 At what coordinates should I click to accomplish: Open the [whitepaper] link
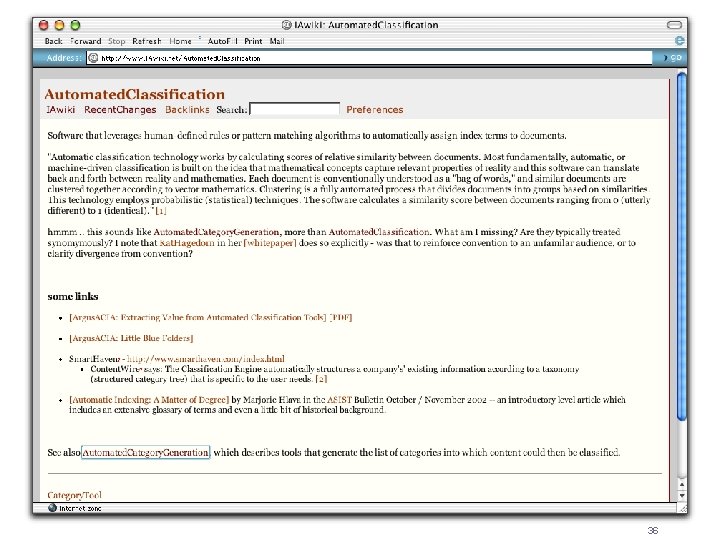[270, 242]
